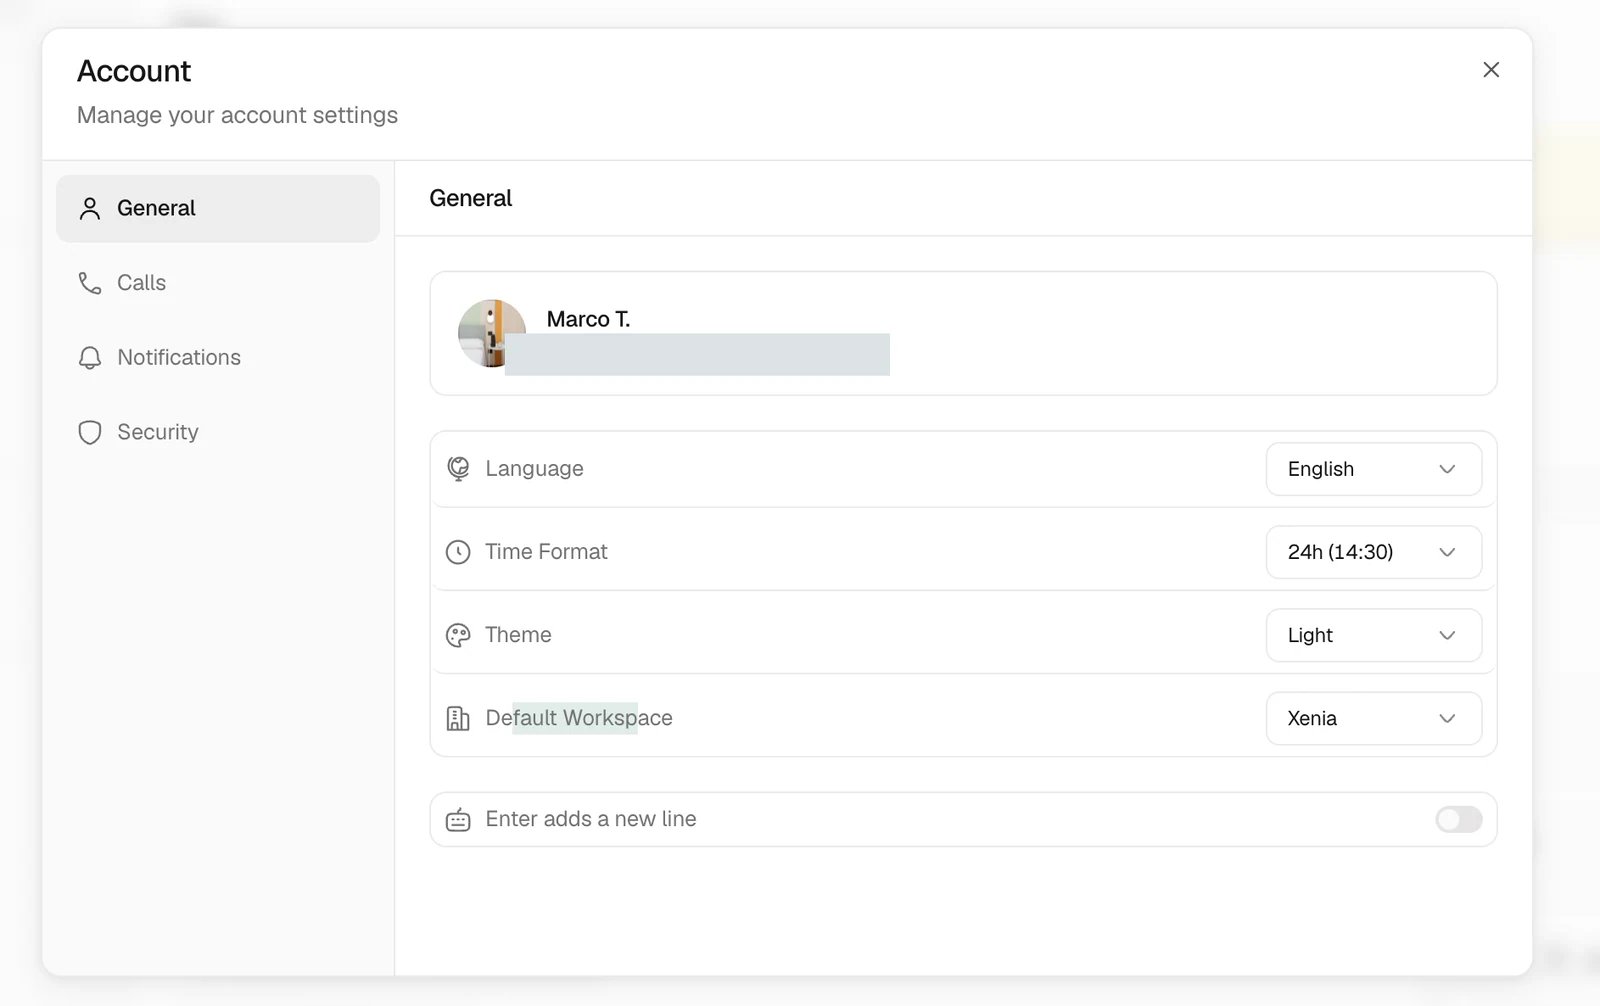The height and width of the screenshot is (1006, 1600).
Task: Open the Language dropdown showing English
Action: [1374, 469]
